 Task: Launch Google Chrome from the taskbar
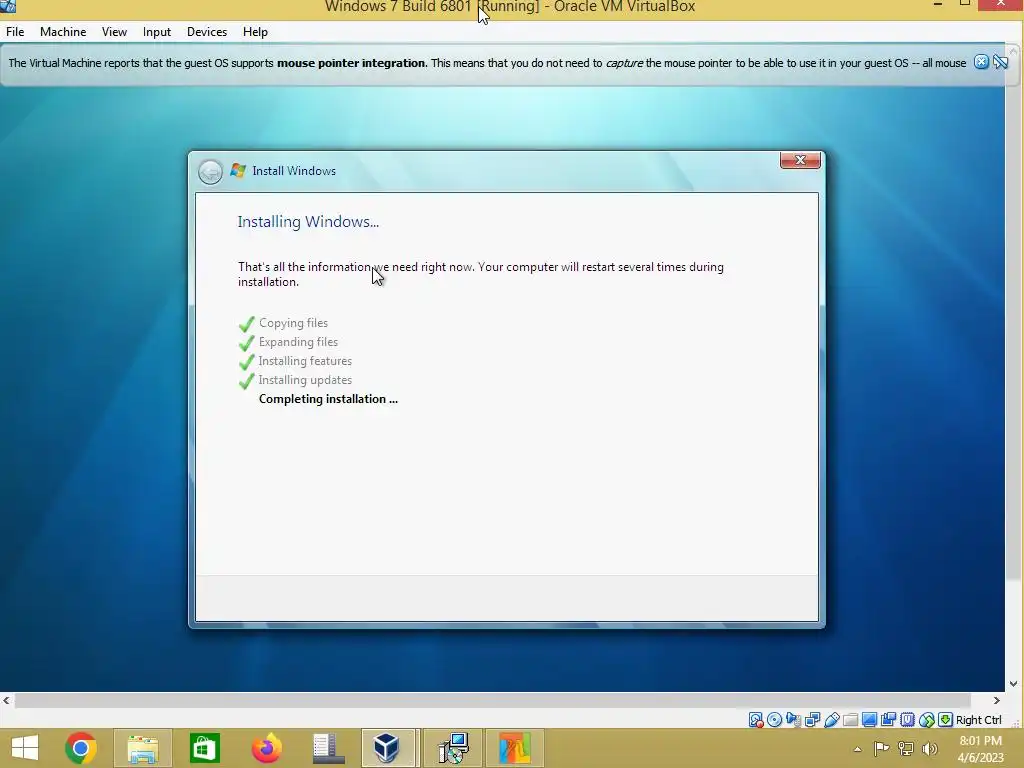point(81,748)
